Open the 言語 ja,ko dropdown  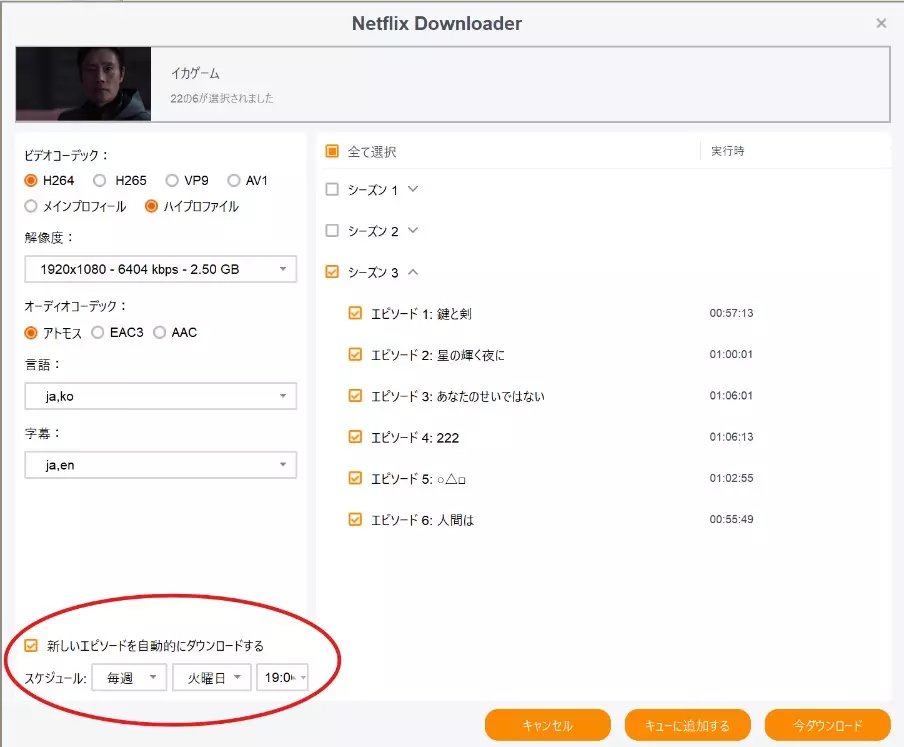(160, 396)
